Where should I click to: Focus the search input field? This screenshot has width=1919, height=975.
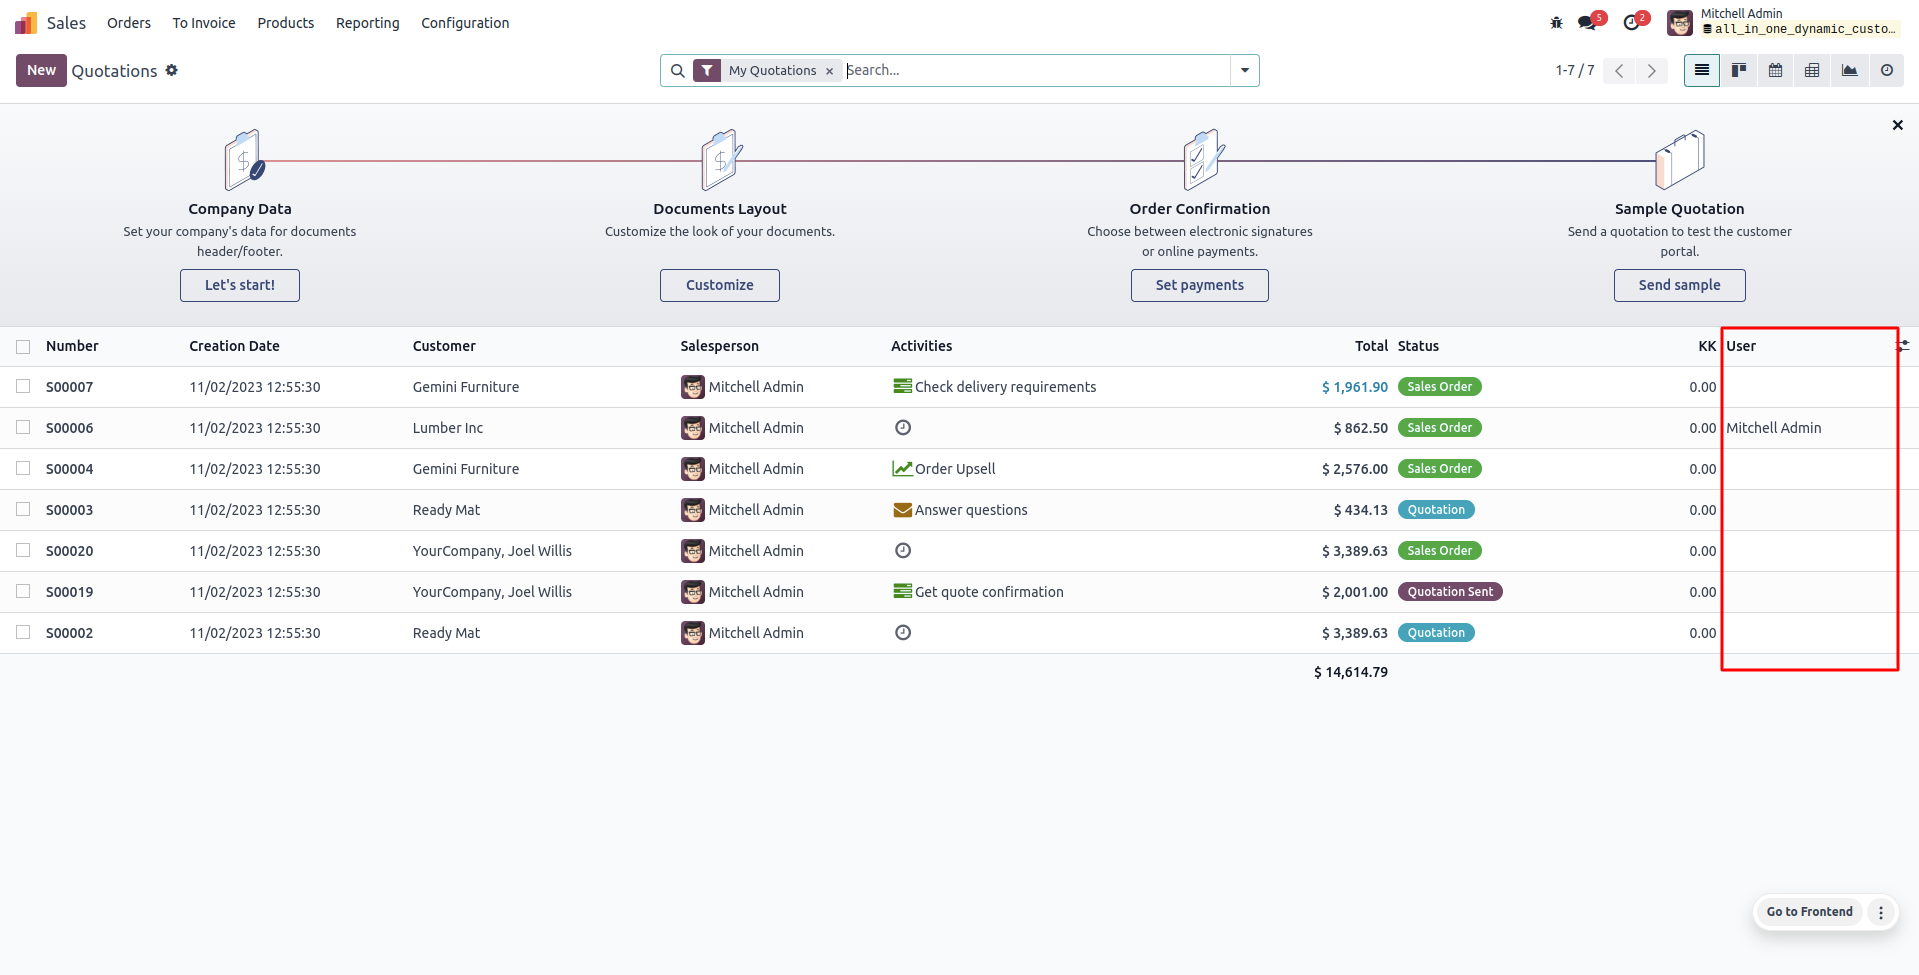pyautogui.click(x=1035, y=70)
